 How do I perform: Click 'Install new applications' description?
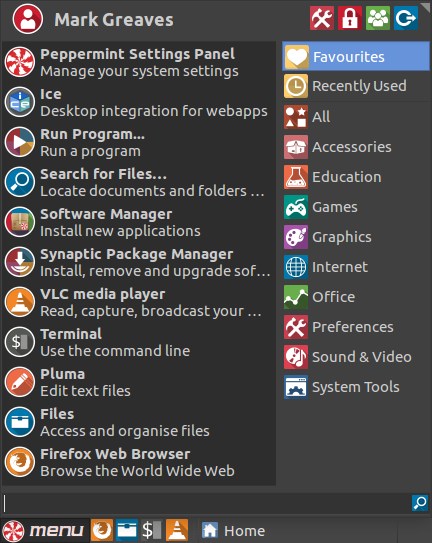pyautogui.click(x=120, y=231)
